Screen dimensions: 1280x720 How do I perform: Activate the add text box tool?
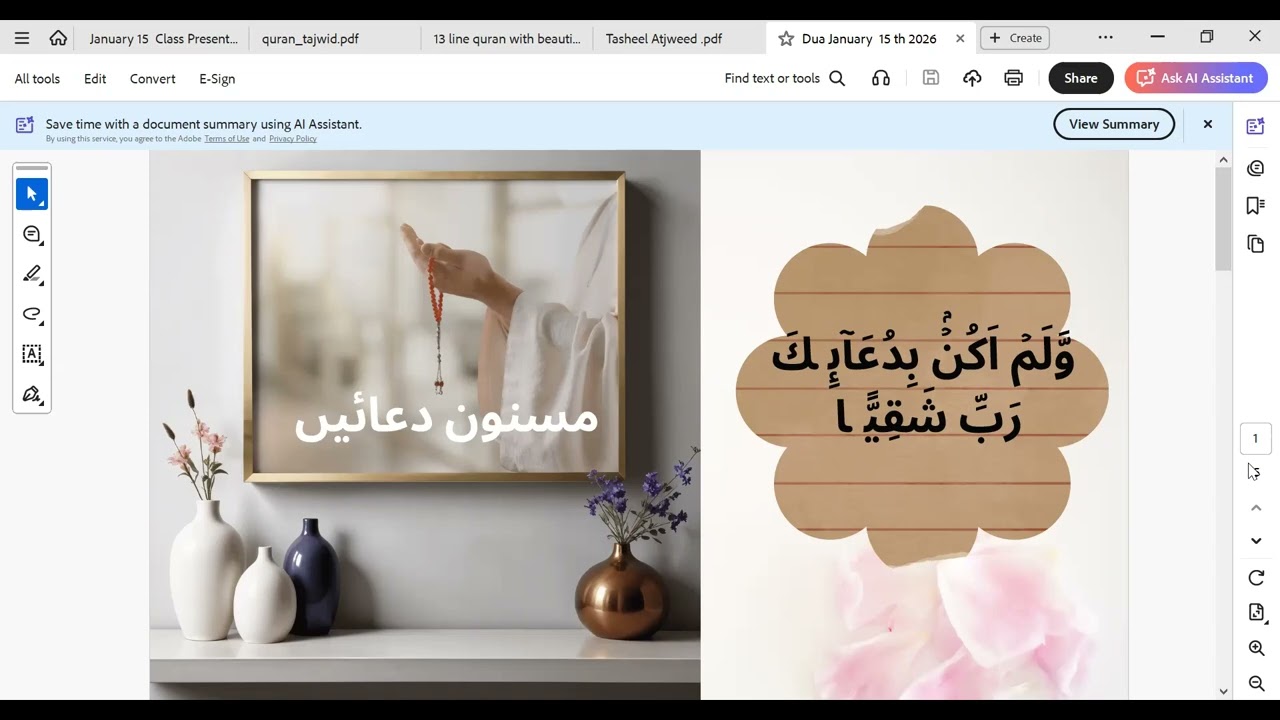(32, 354)
